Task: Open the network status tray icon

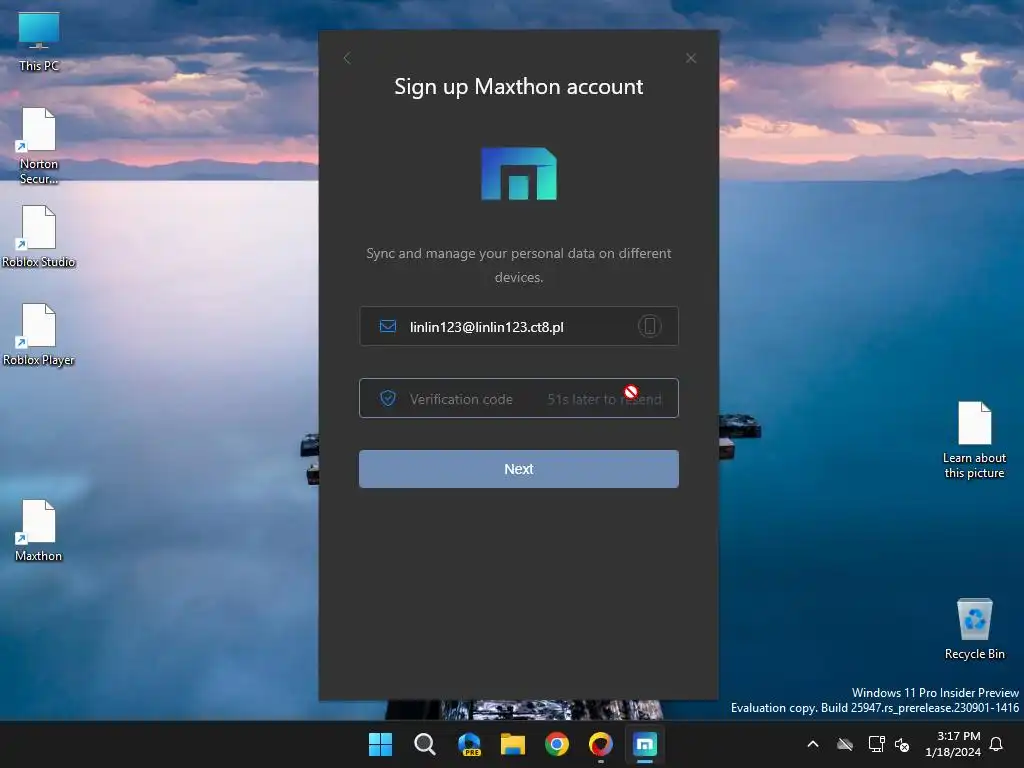Action: 876,744
